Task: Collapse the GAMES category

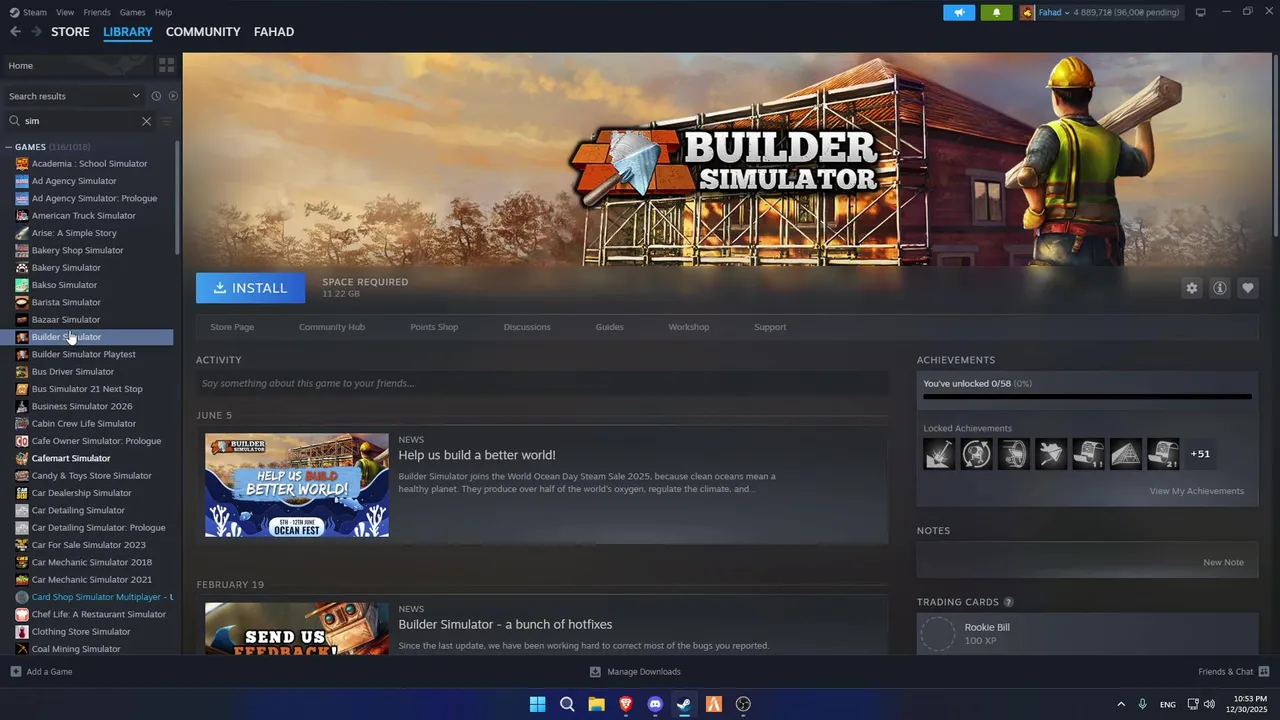Action: (x=8, y=147)
